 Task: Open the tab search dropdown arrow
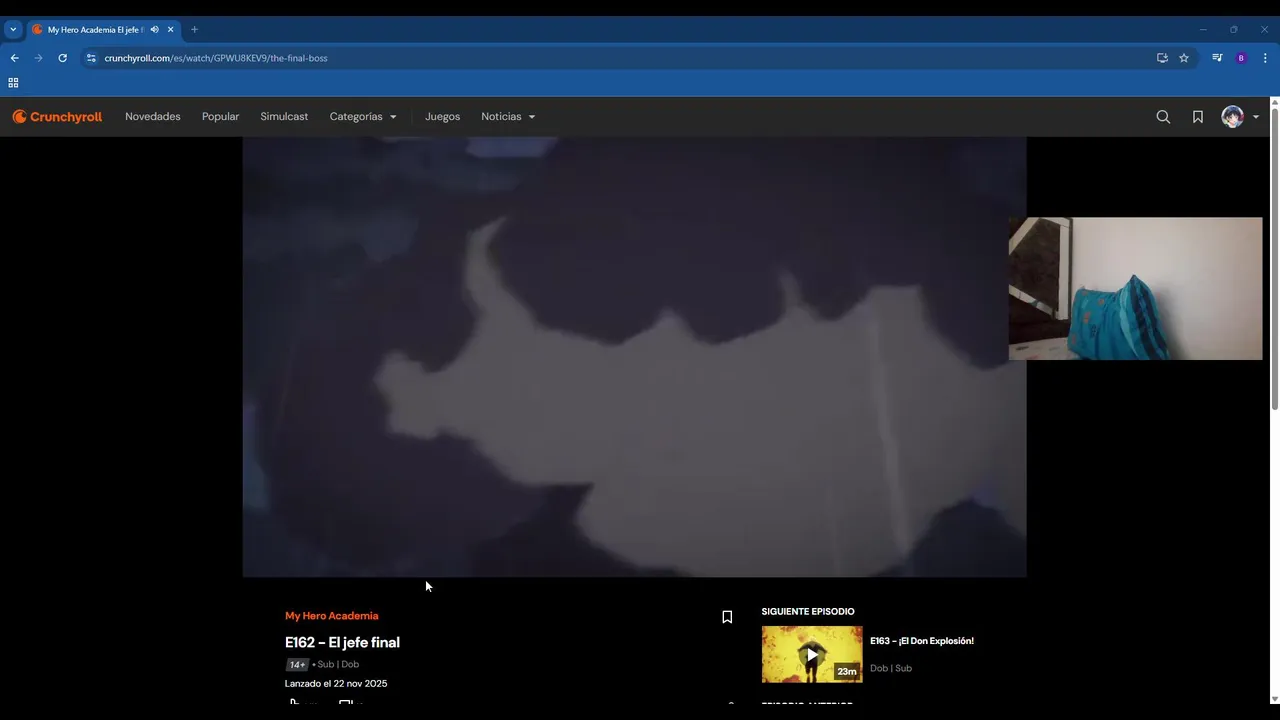(x=13, y=30)
